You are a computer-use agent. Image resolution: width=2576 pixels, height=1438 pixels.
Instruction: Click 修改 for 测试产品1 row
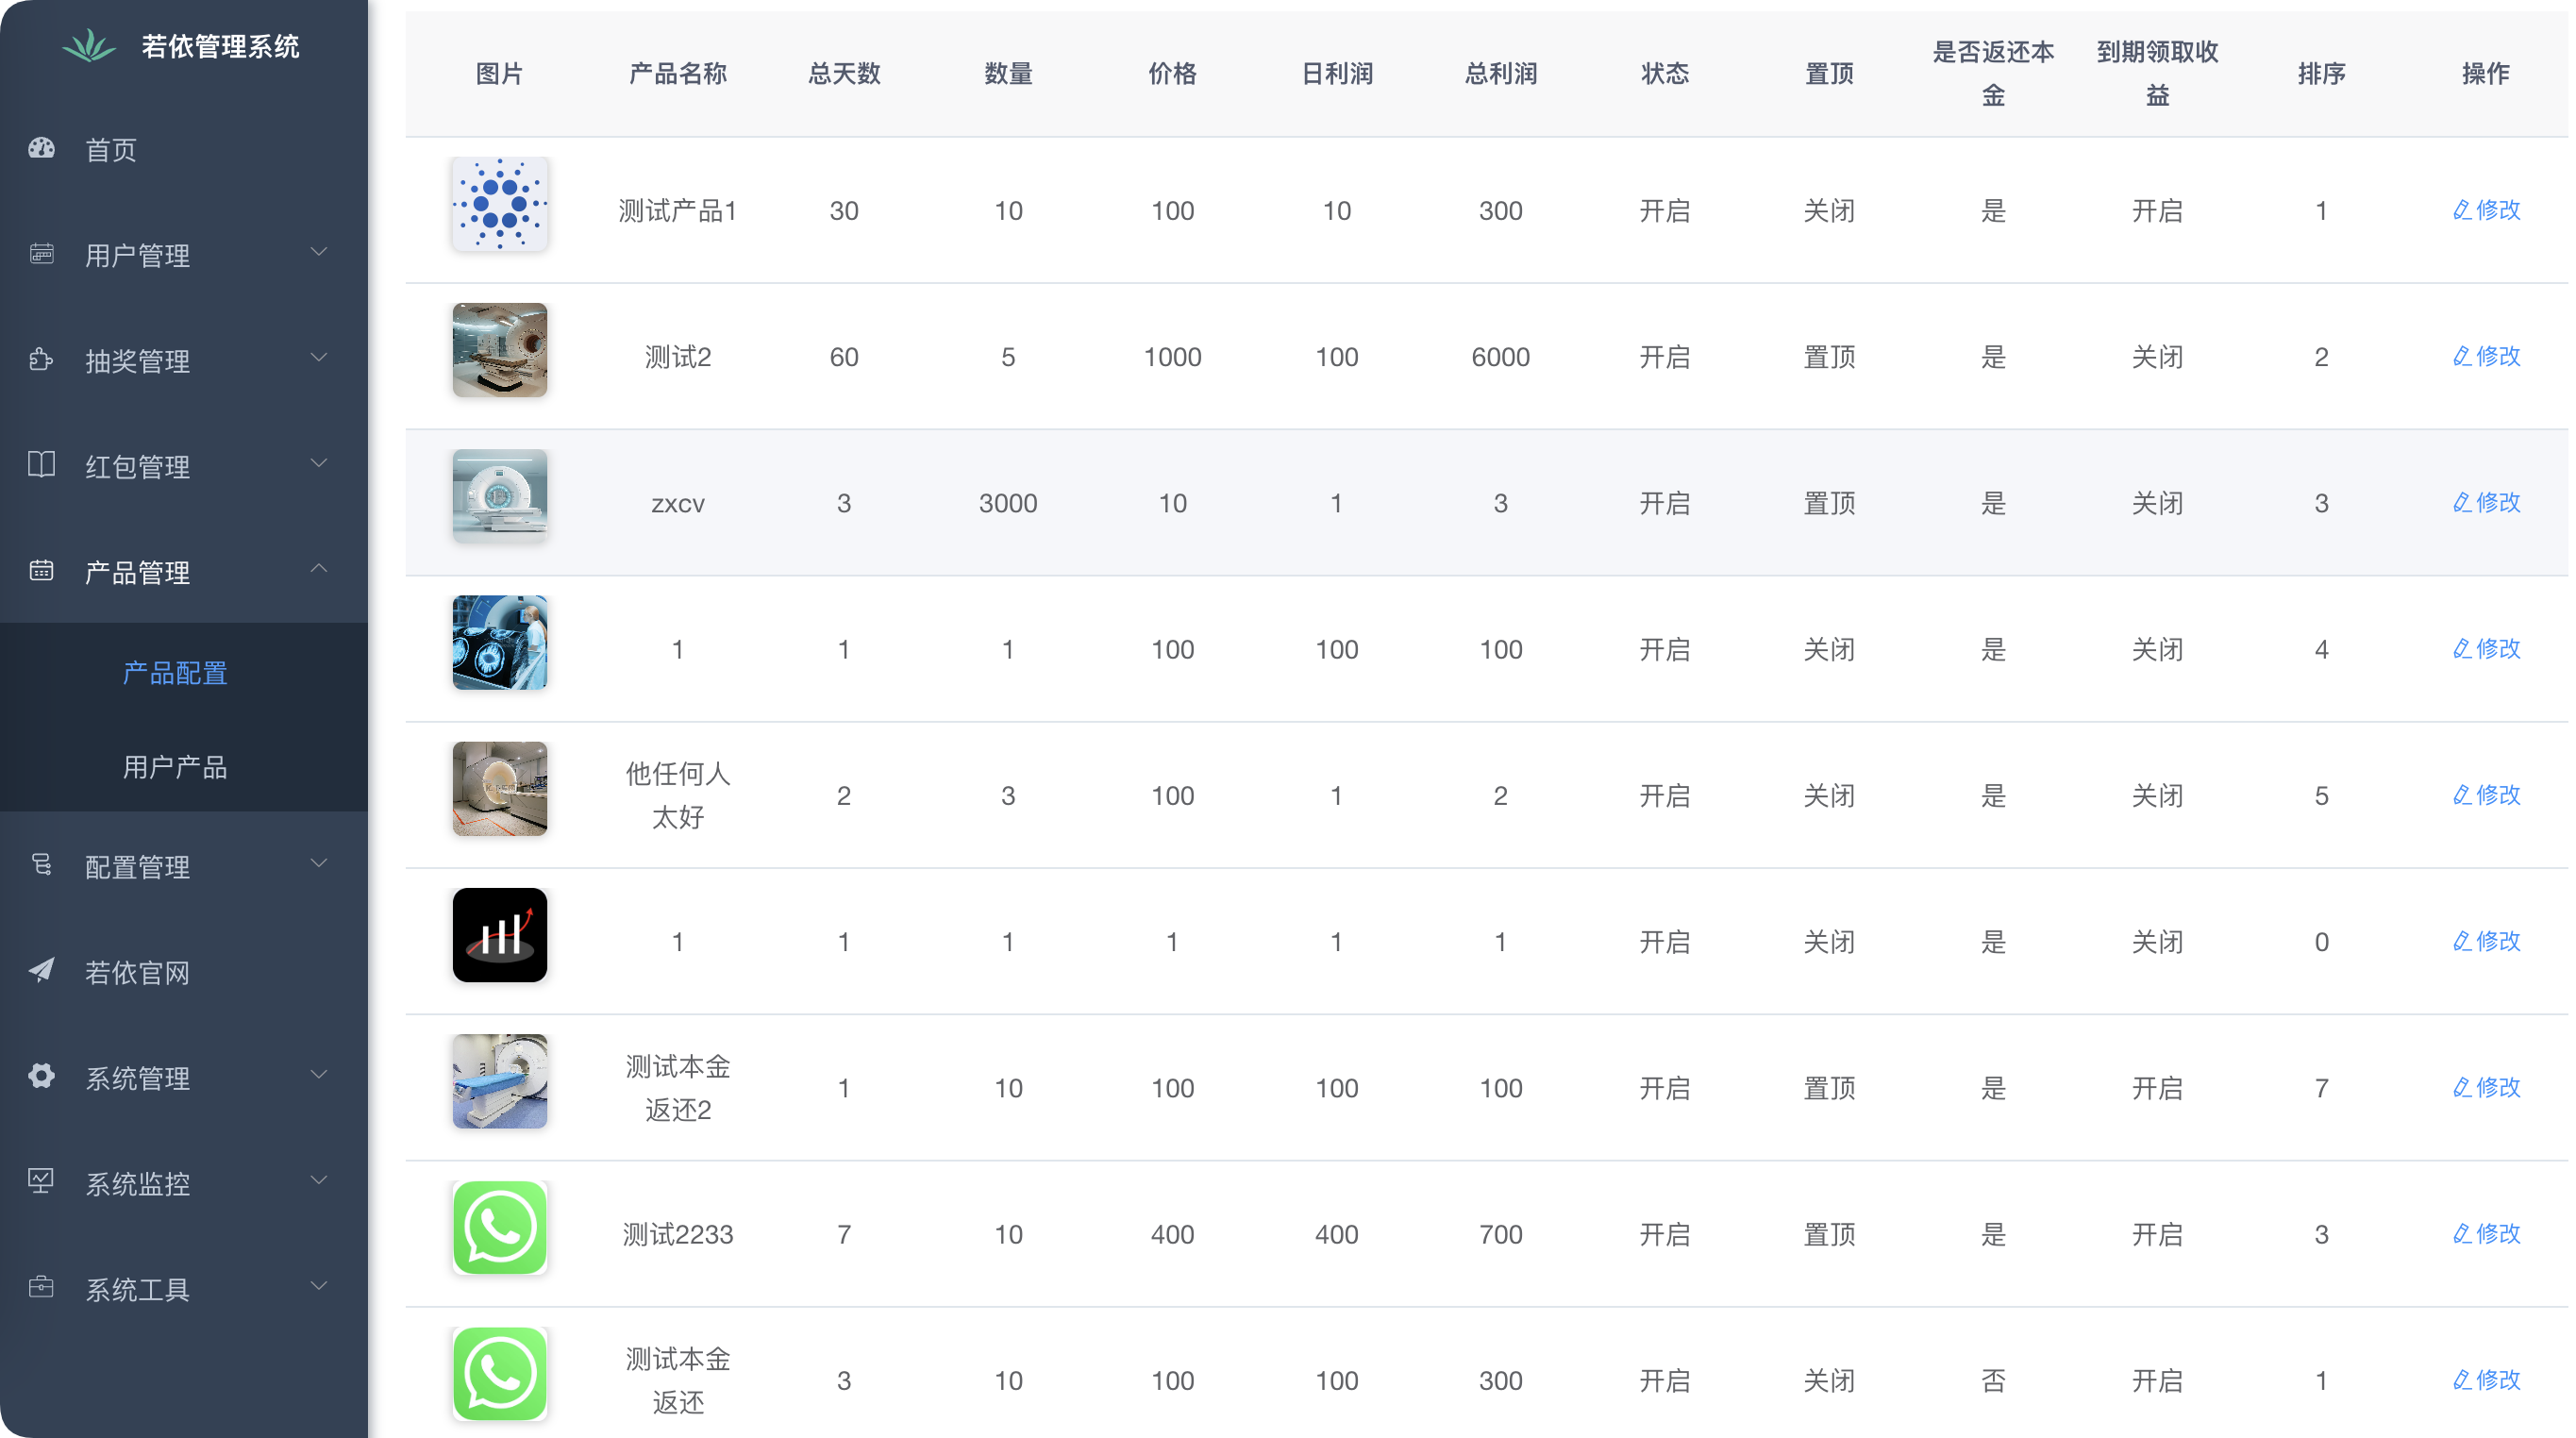pyautogui.click(x=2486, y=210)
